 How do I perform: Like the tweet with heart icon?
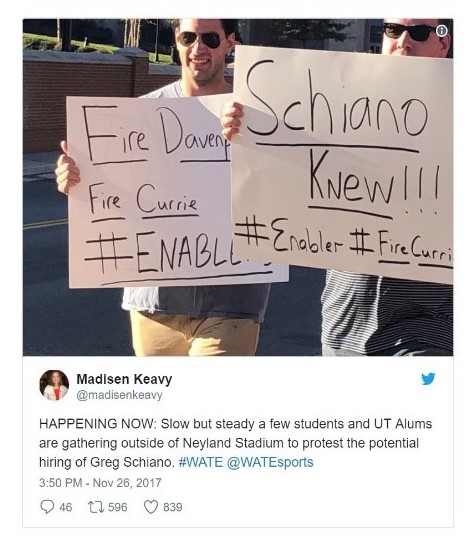151,507
